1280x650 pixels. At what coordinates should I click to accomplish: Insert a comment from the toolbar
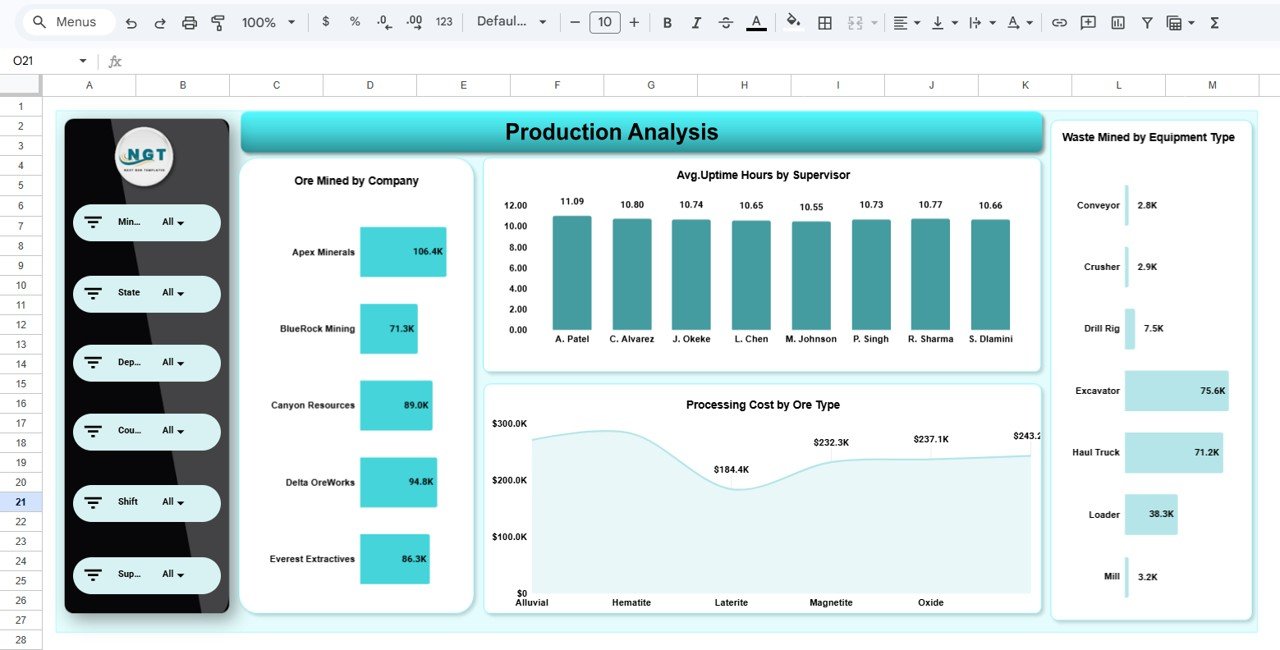pyautogui.click(x=1087, y=22)
